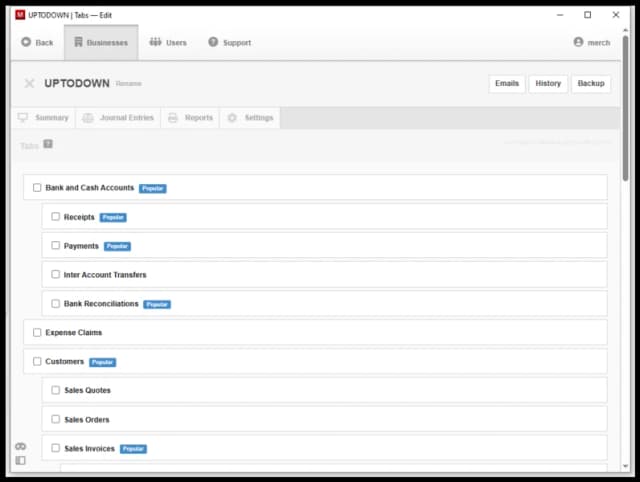
Task: Tick the Payments checkbox
Action: pos(56,245)
